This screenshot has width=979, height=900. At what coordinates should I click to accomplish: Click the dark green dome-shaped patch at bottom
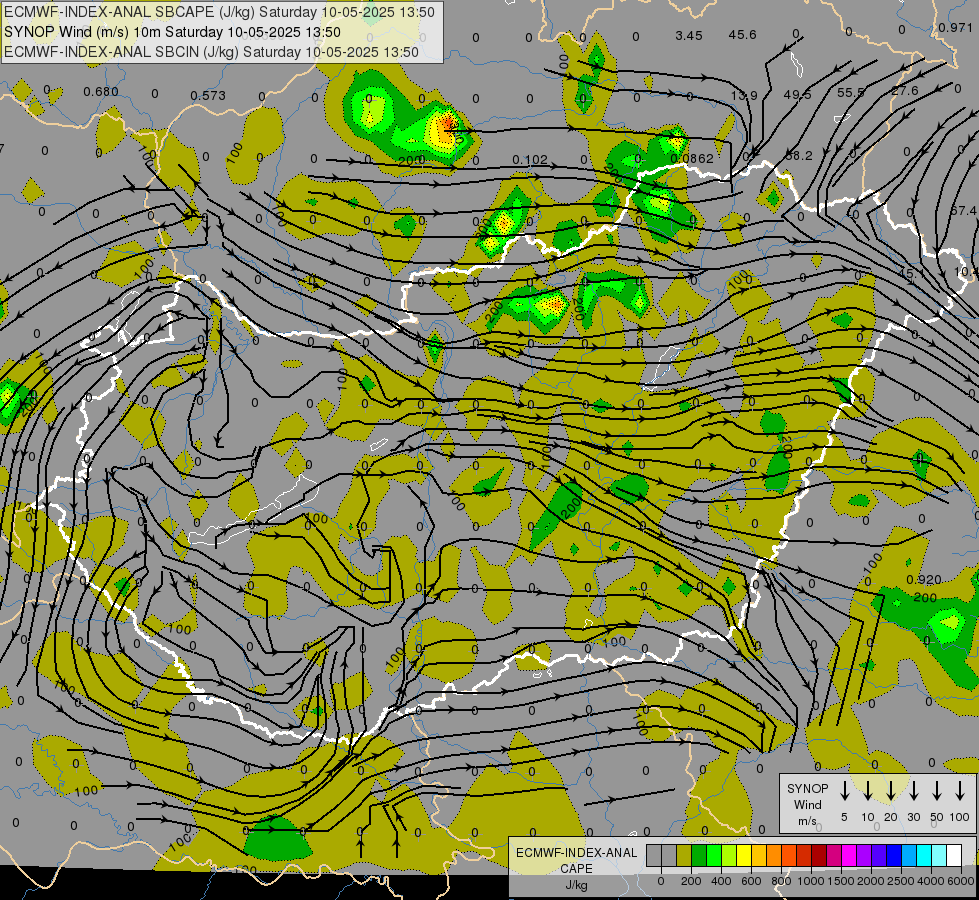(x=277, y=838)
